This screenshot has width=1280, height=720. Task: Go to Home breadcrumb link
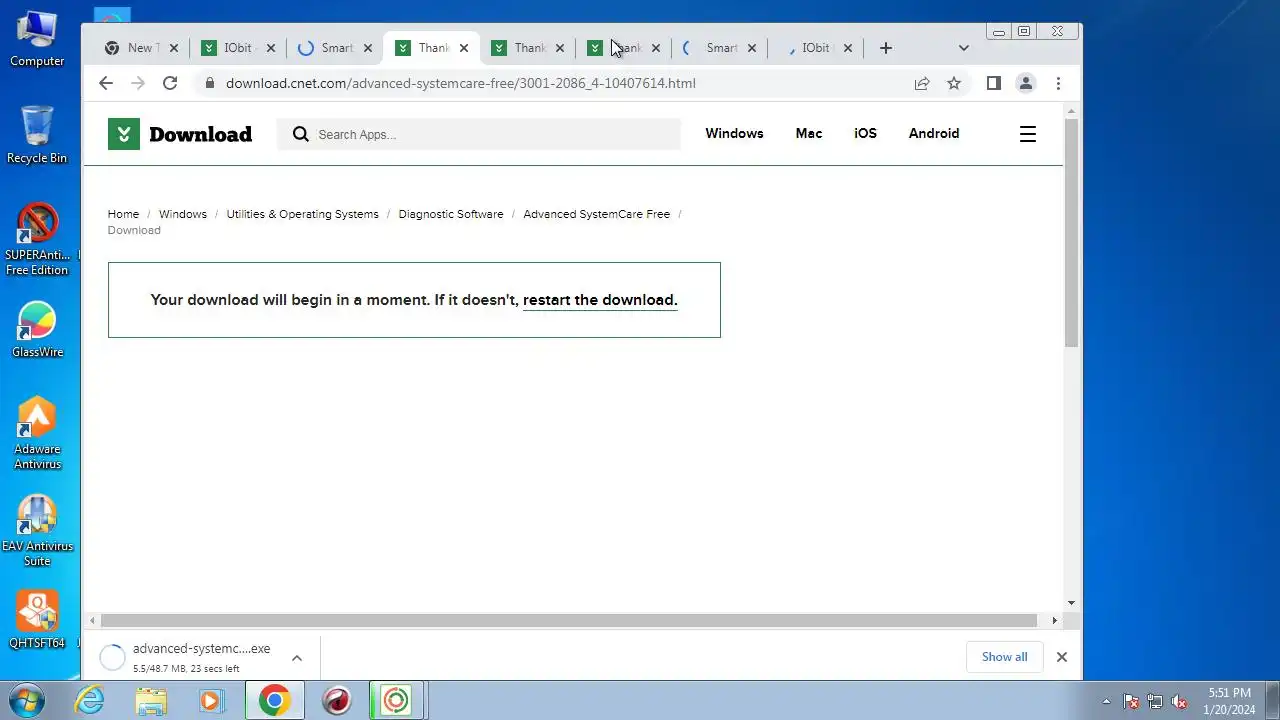pos(123,214)
